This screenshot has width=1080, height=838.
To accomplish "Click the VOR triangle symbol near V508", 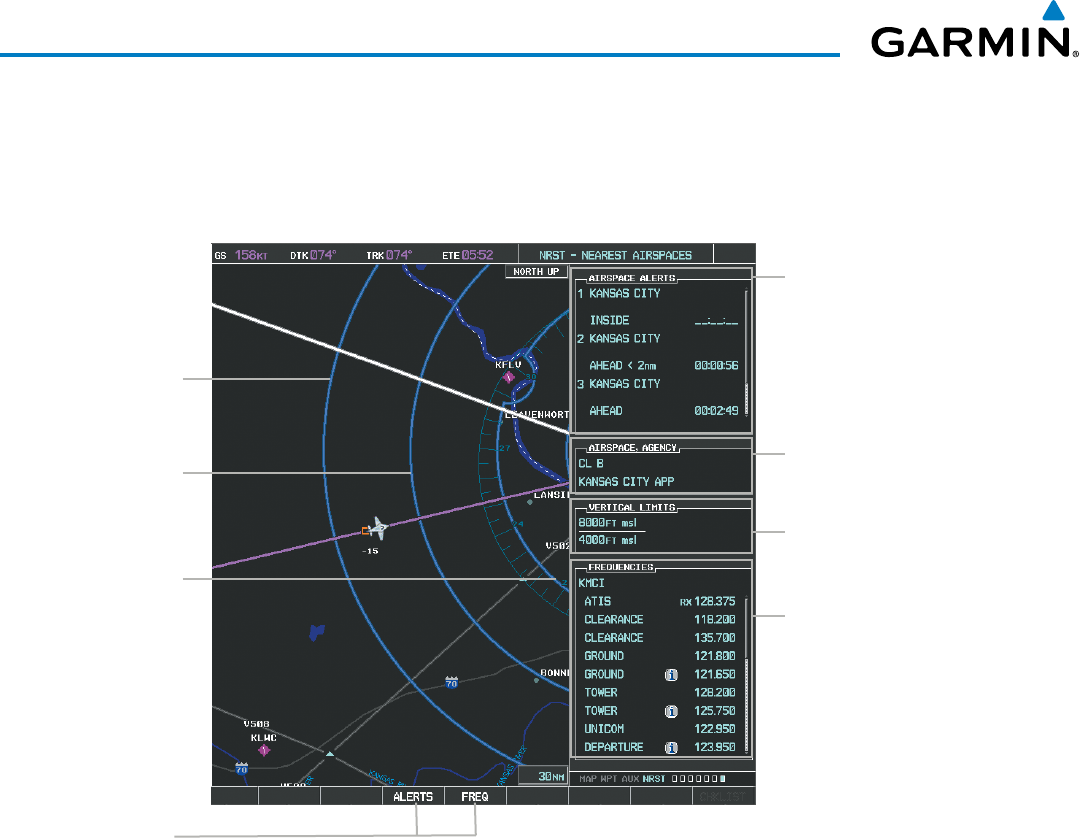I will pos(330,754).
